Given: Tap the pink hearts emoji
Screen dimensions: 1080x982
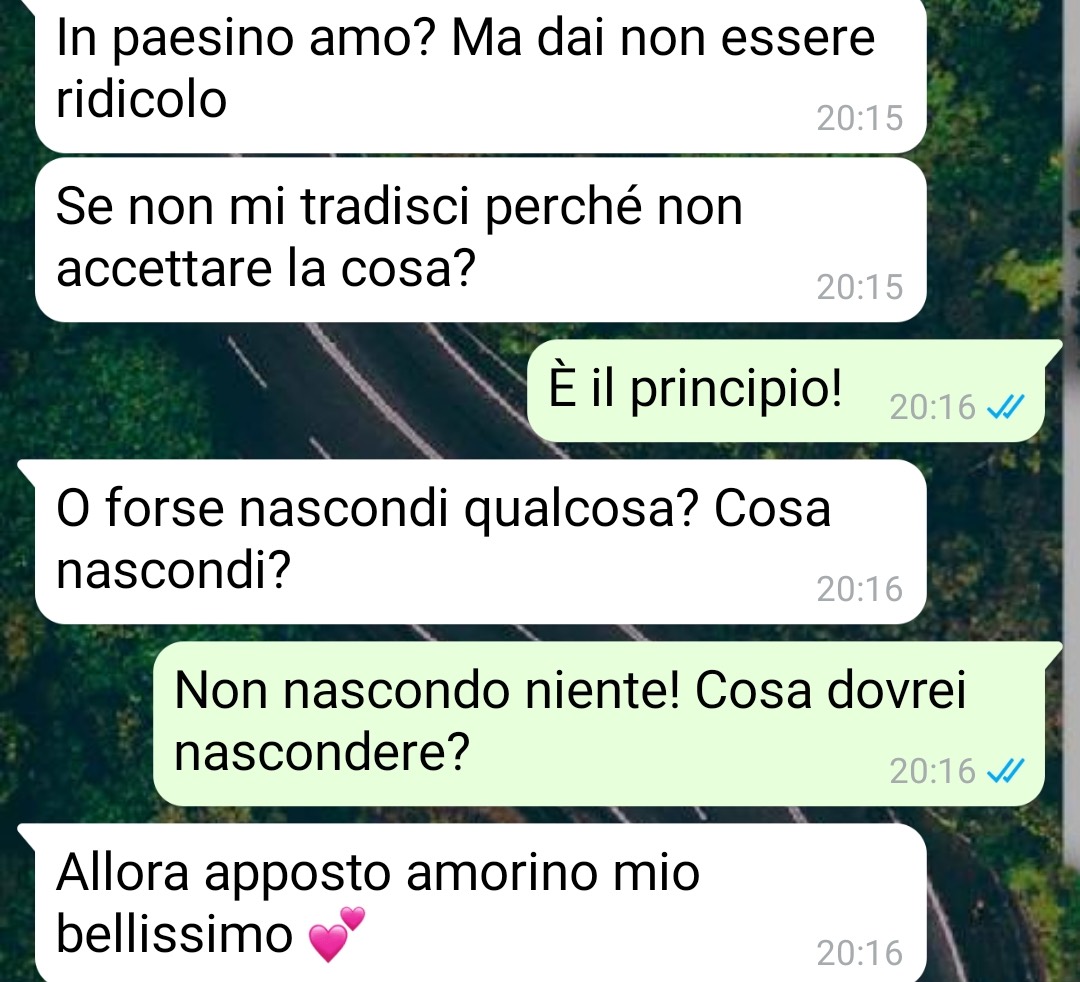Looking at the screenshot, I should pyautogui.click(x=336, y=934).
